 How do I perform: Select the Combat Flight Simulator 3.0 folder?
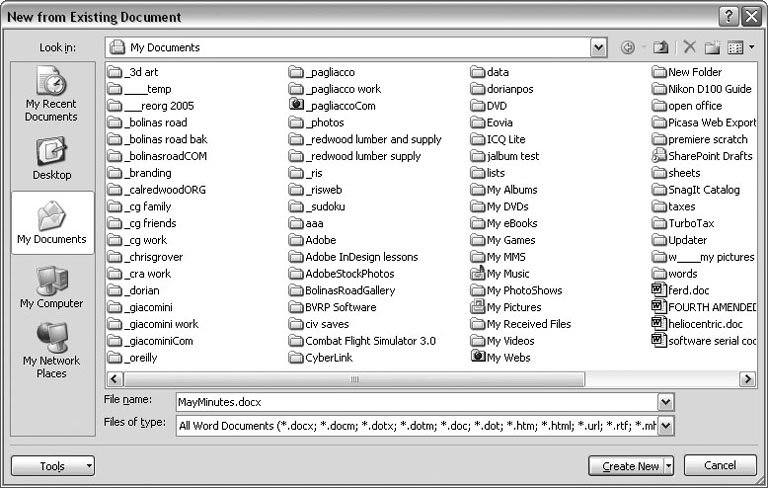[362, 341]
